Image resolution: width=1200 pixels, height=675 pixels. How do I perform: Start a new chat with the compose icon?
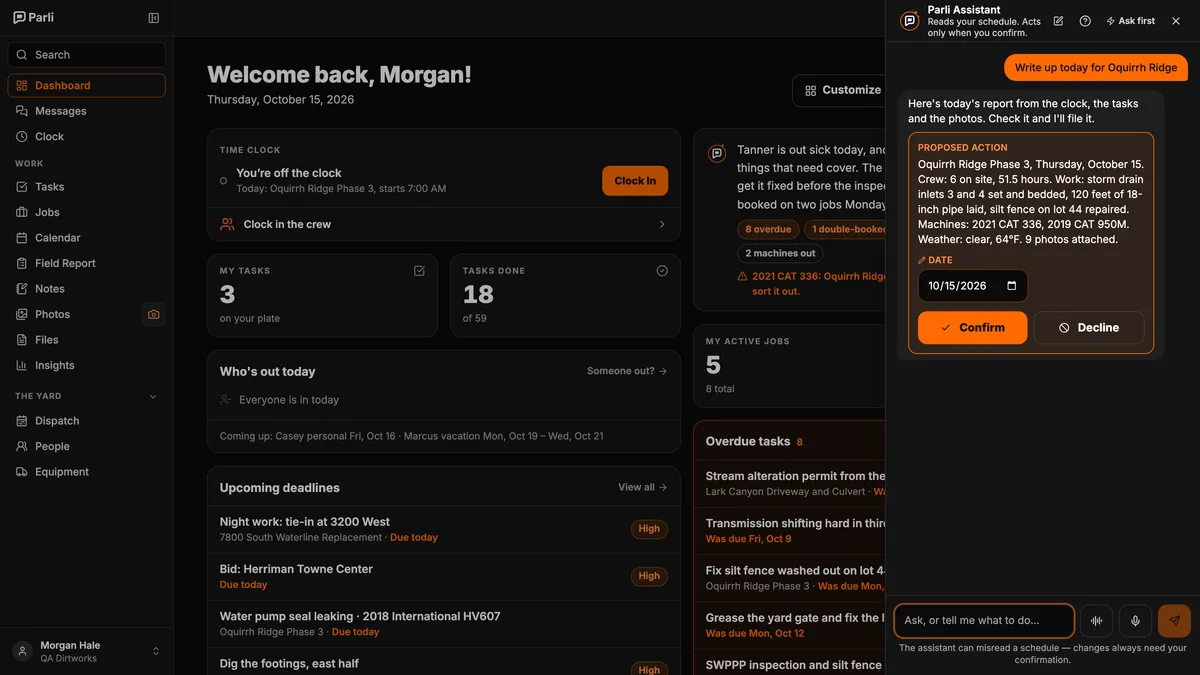click(x=1058, y=21)
